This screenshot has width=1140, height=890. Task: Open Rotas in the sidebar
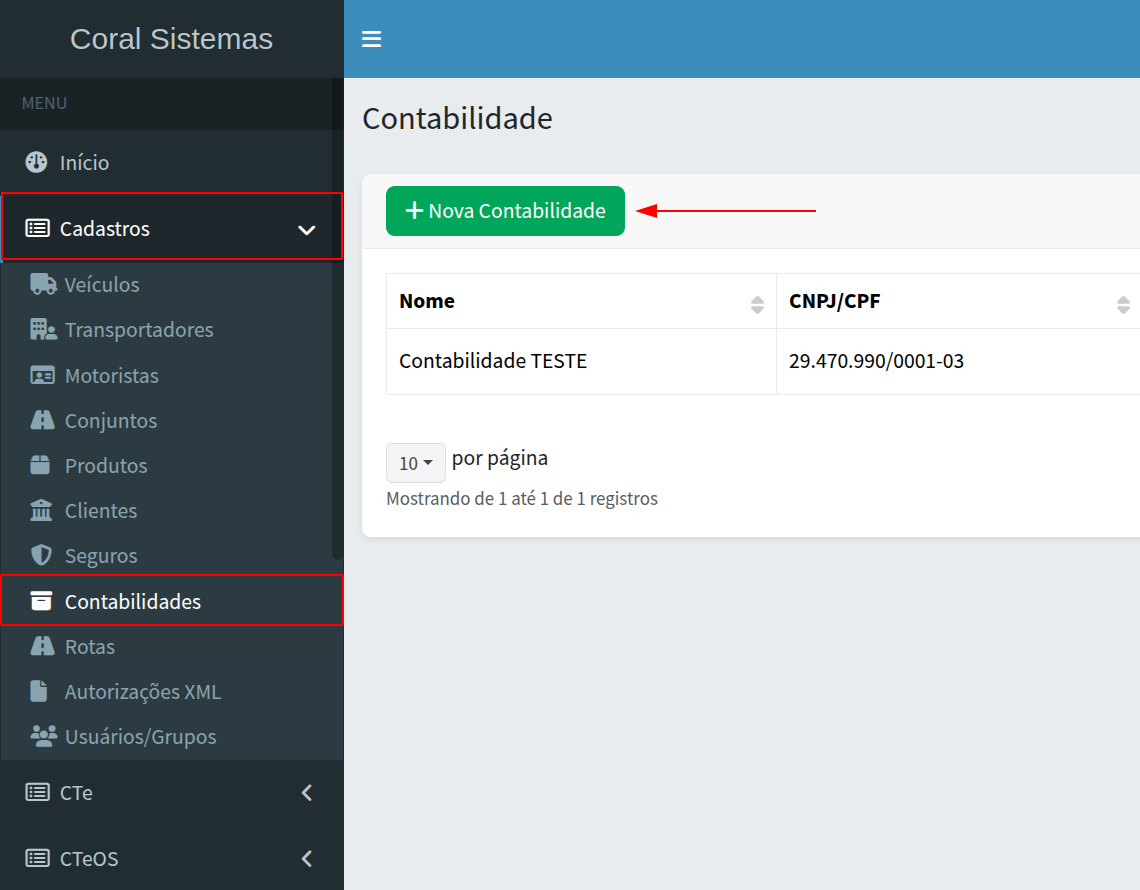90,647
